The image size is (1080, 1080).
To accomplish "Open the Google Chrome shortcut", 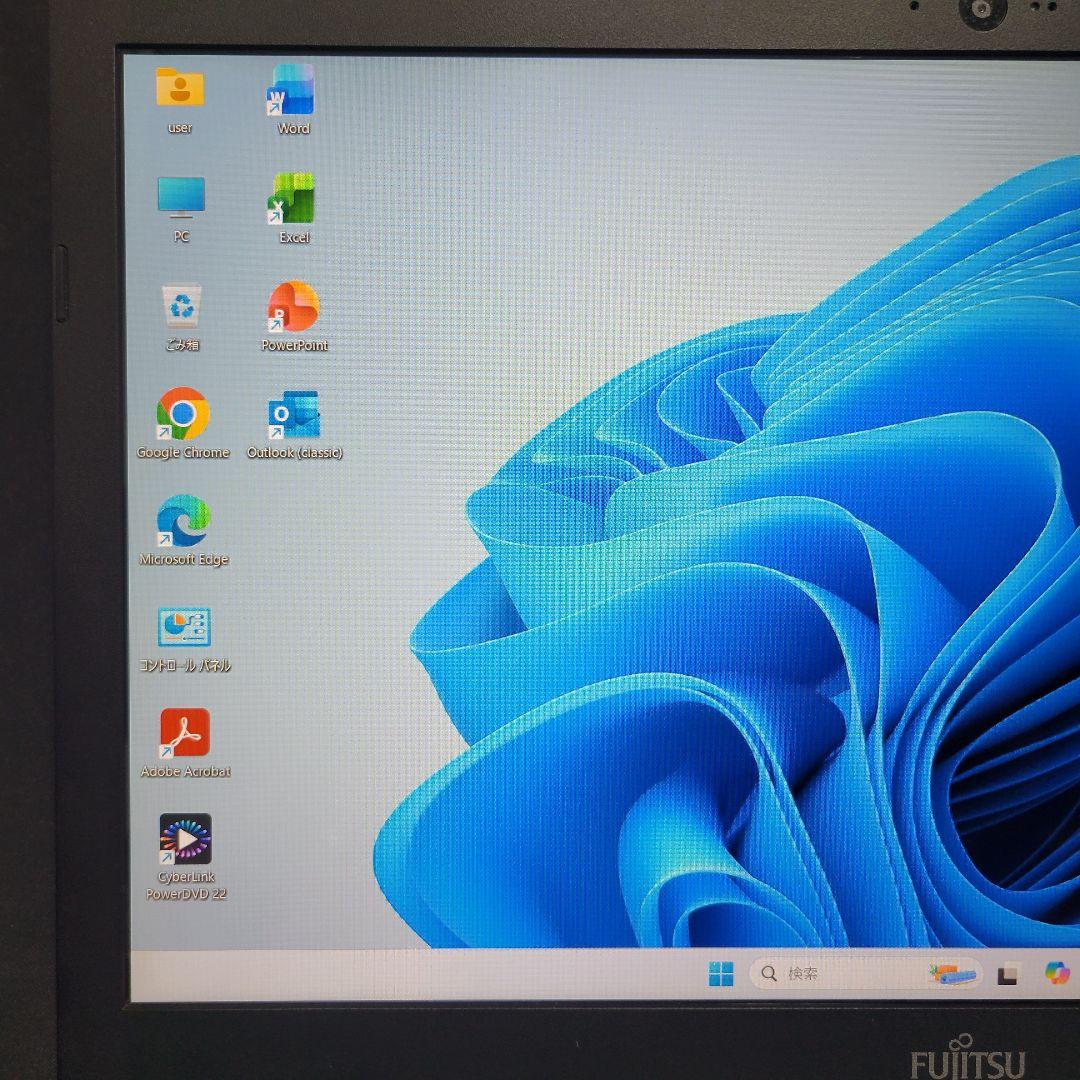I will 182,415.
